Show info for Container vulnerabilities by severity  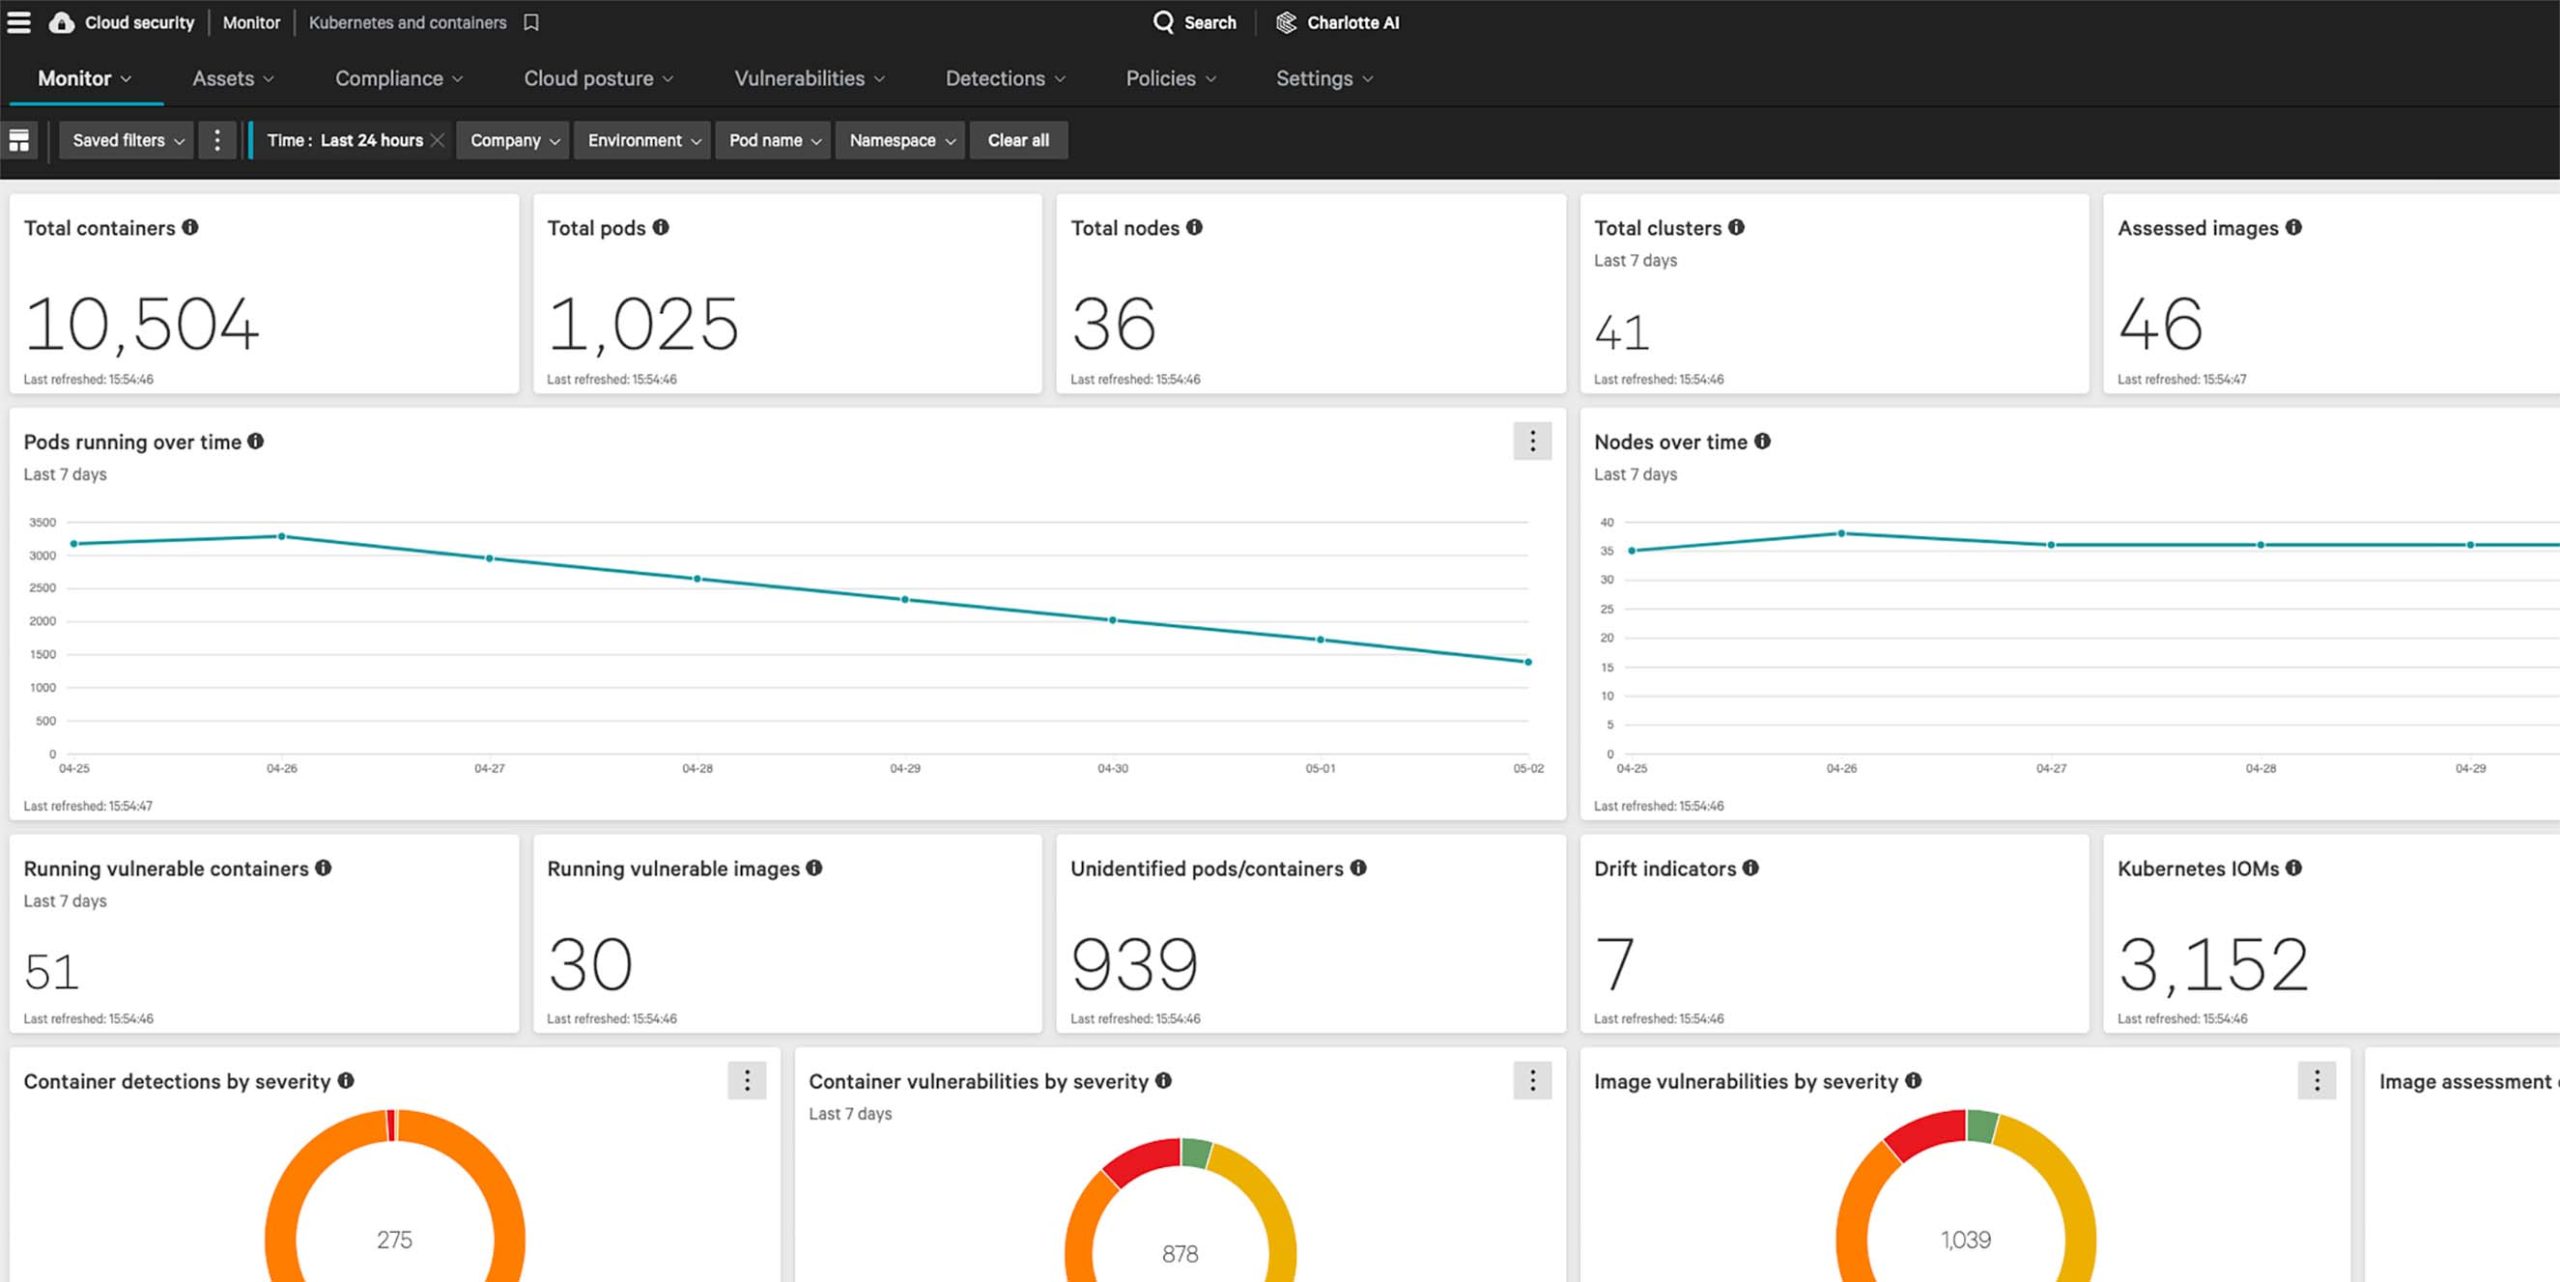click(1163, 1080)
